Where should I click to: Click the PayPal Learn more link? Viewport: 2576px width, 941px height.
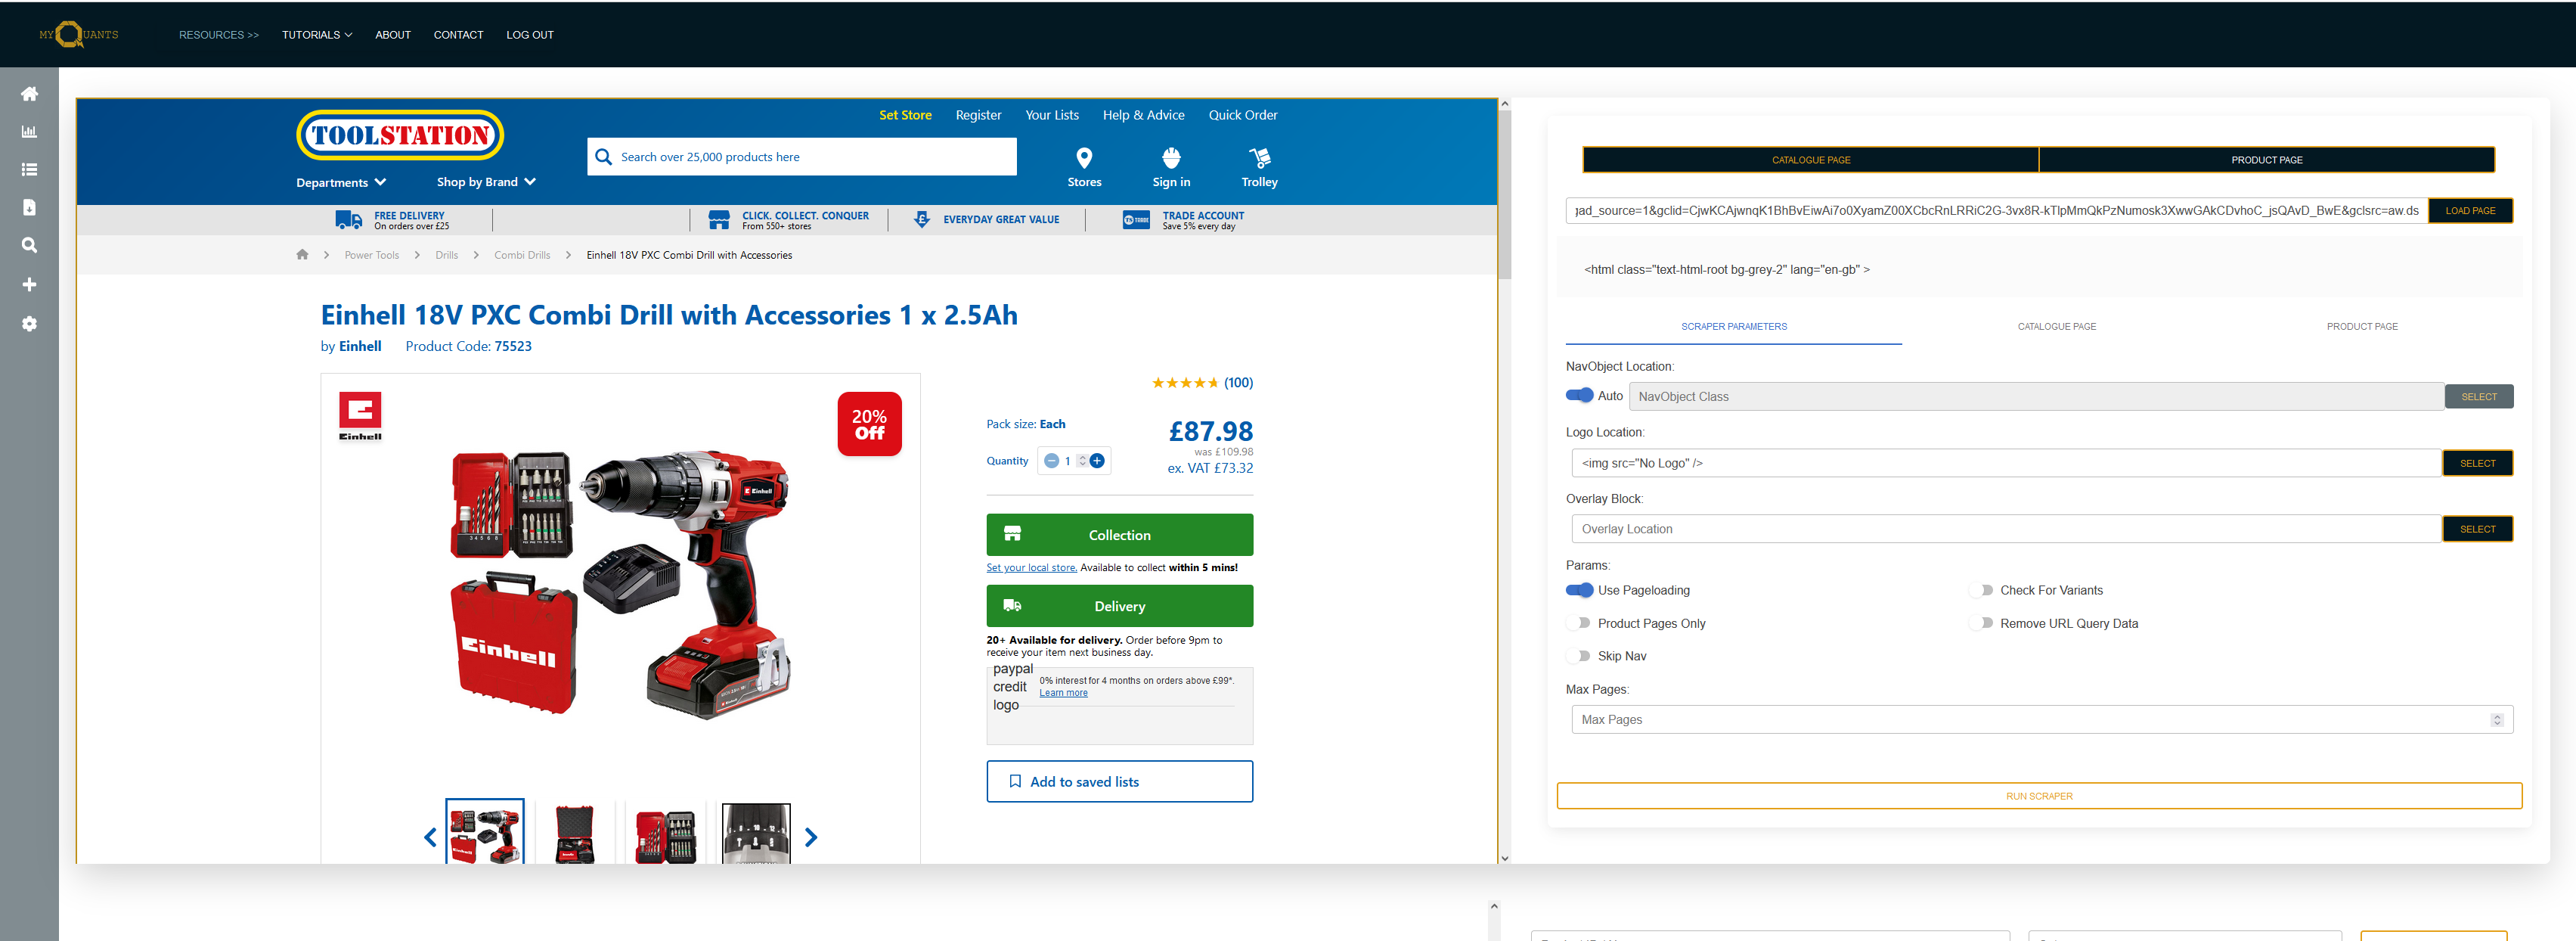coord(1063,693)
